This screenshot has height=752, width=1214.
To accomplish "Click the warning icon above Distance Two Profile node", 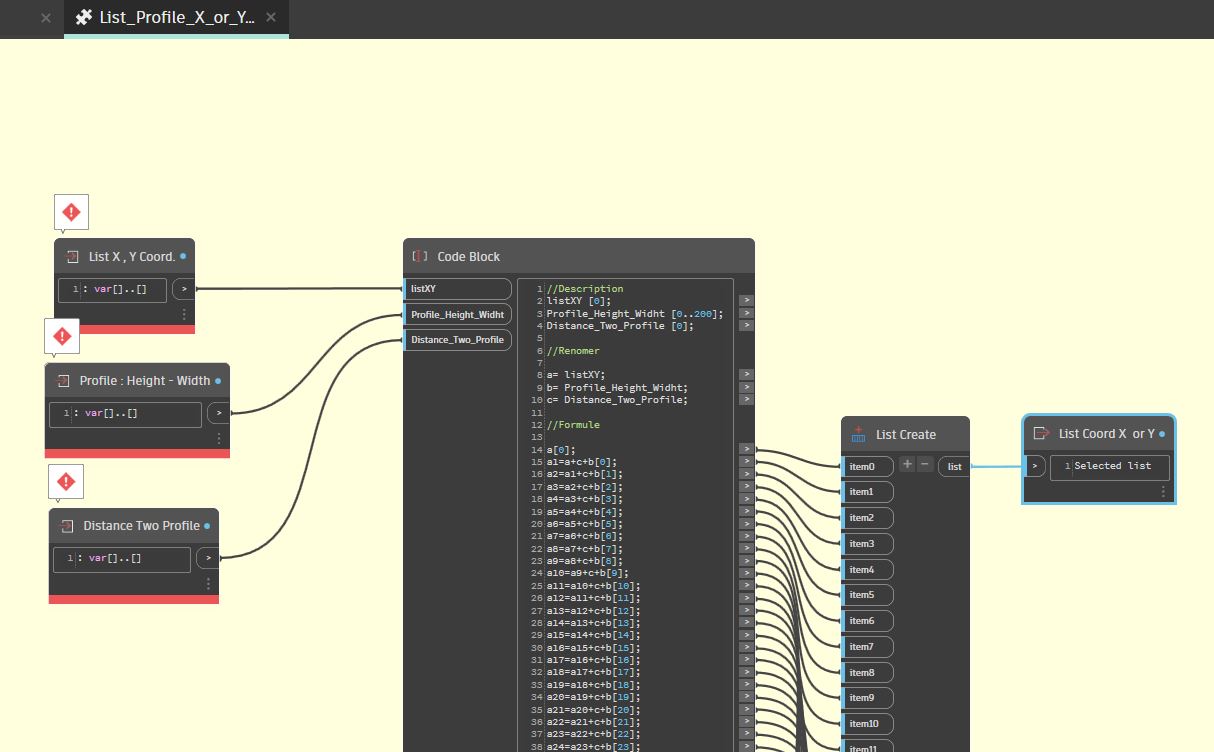I will click(x=65, y=481).
